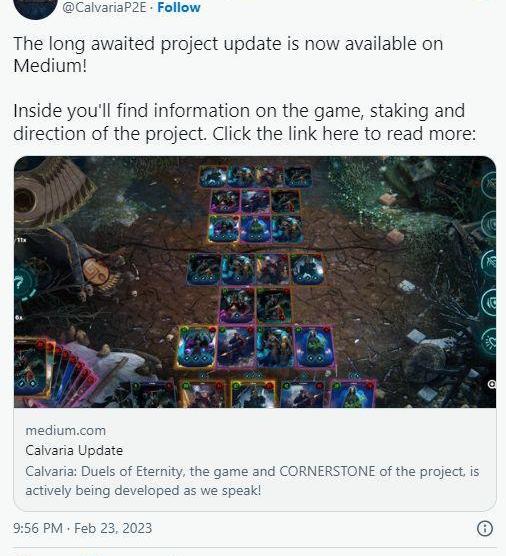Click the crossed-swords circular icon at top of game sidebar
This screenshot has width=506, height=556.
490,184
